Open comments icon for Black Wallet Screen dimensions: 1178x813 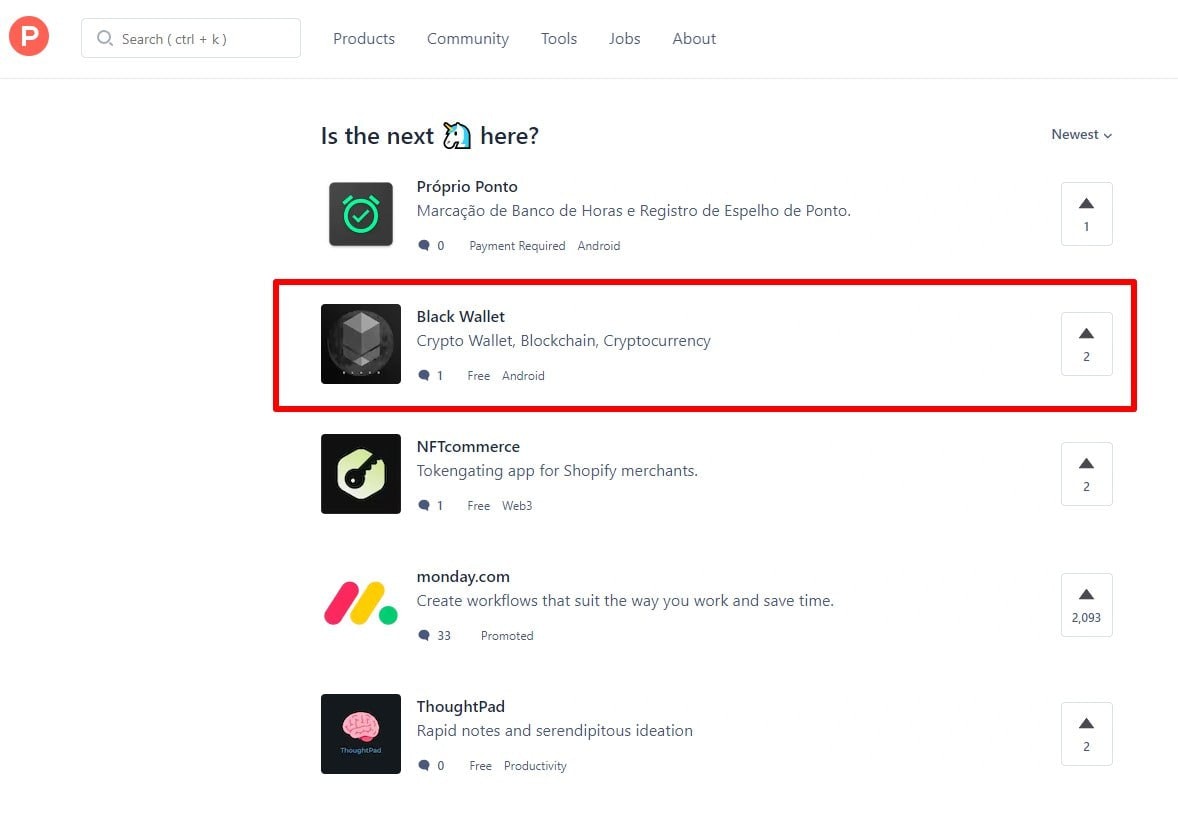tap(424, 376)
